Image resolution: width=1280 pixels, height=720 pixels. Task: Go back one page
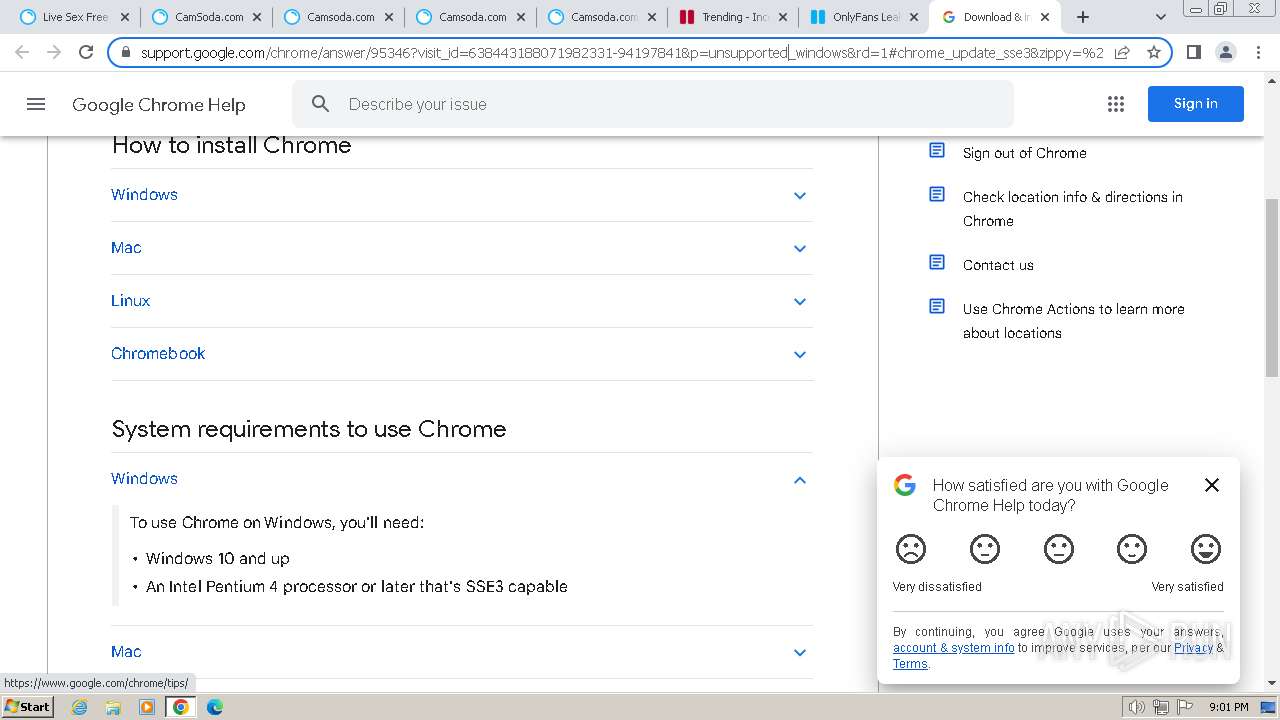[x=22, y=52]
